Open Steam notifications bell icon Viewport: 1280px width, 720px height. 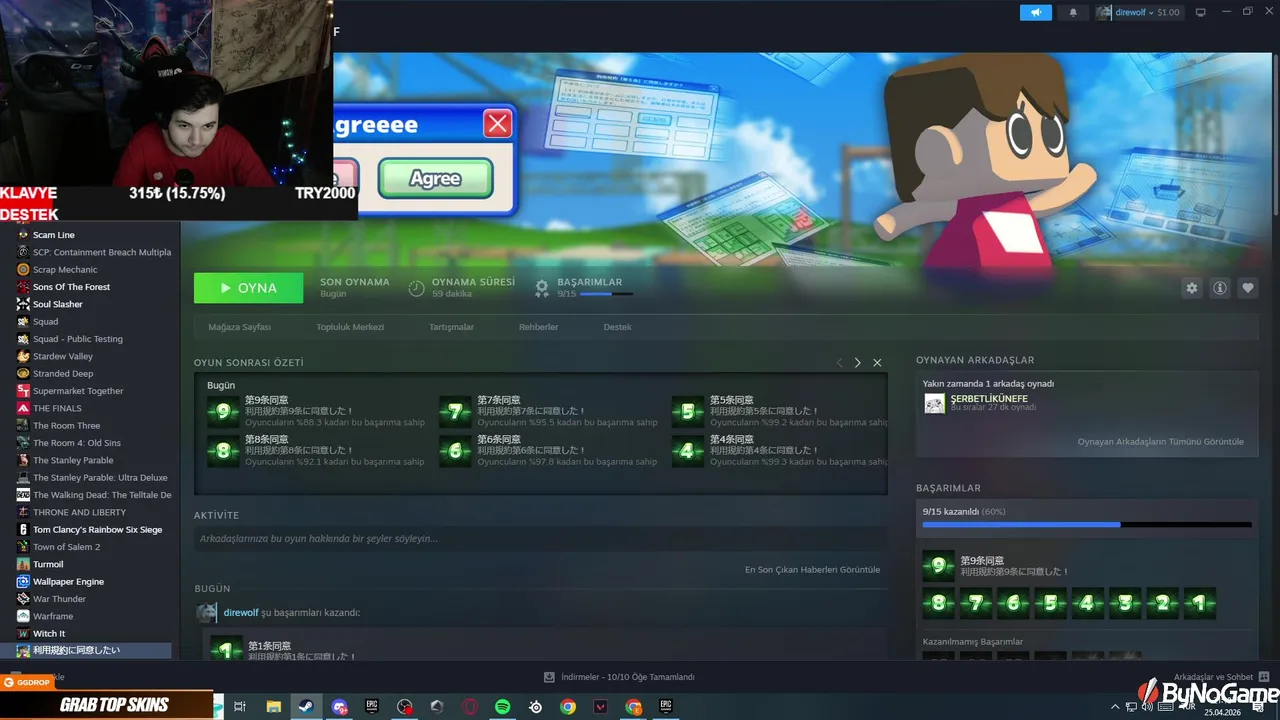point(1074,12)
